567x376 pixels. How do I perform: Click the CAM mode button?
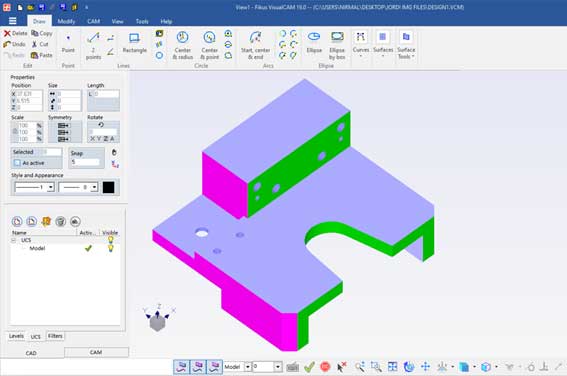(x=96, y=352)
